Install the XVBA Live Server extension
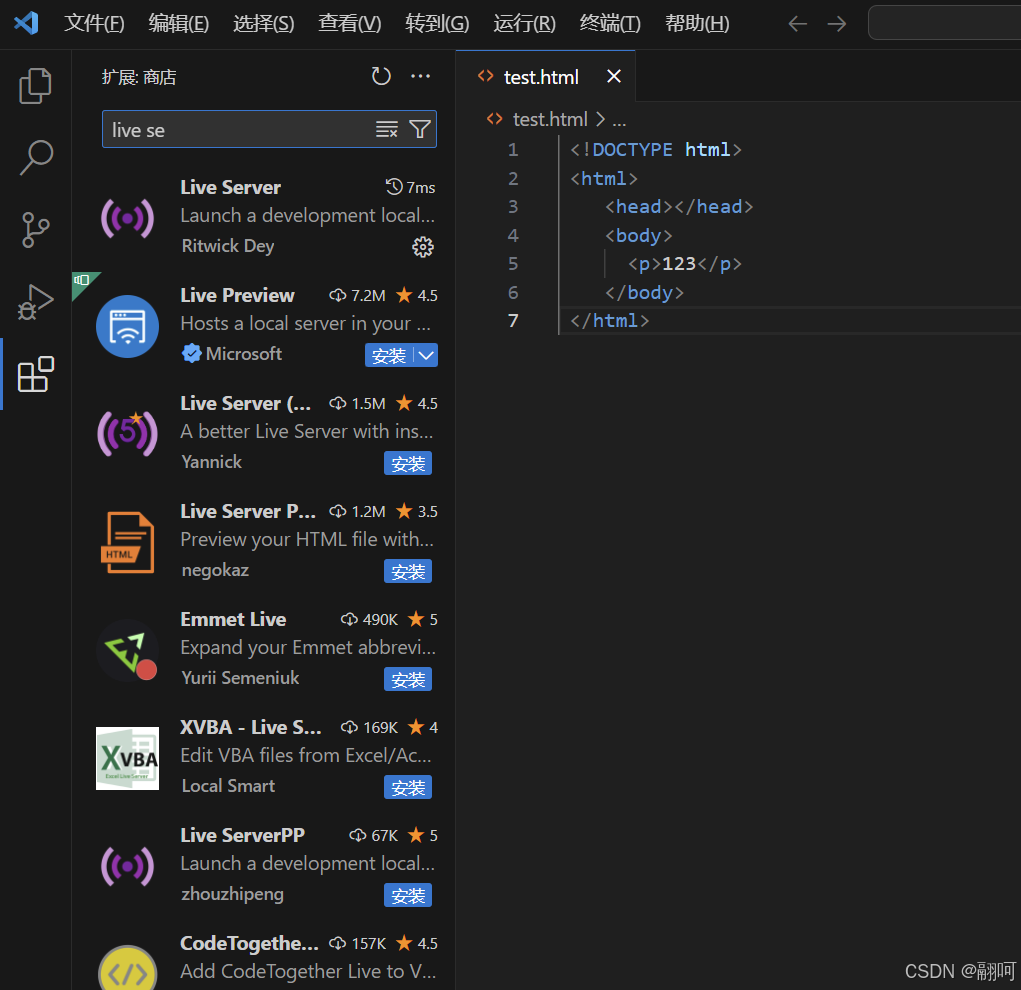 [408, 787]
